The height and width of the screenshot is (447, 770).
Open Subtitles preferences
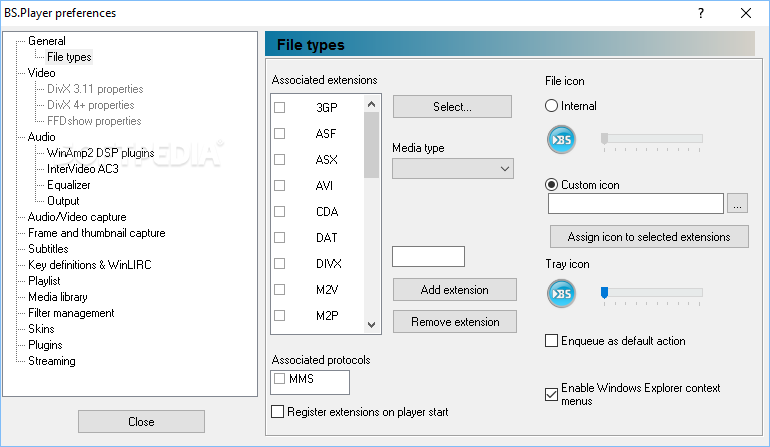48,249
